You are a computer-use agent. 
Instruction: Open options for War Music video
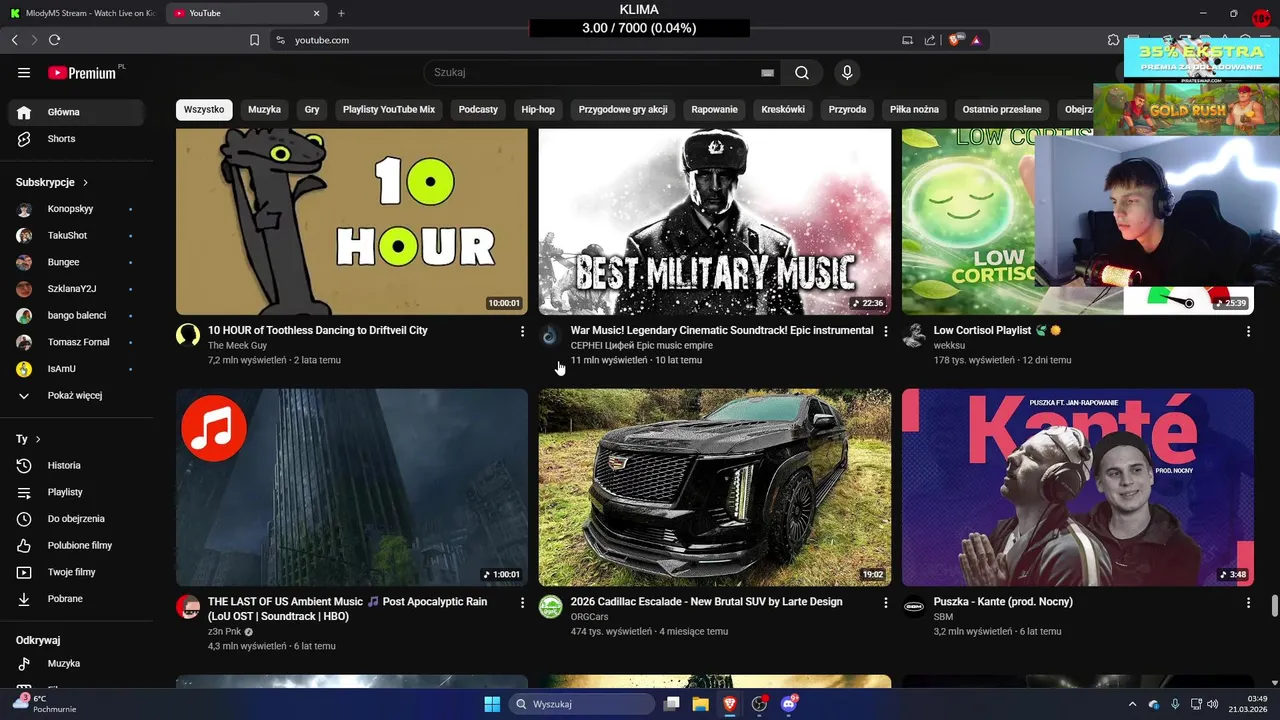[x=885, y=331]
